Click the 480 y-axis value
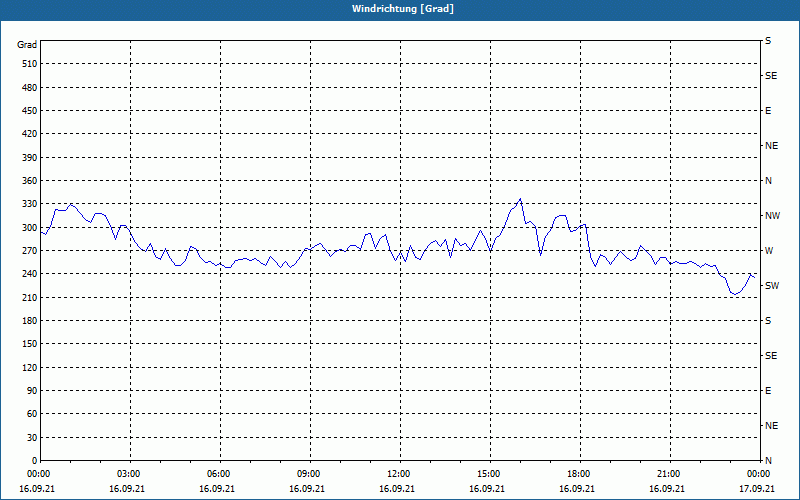Image resolution: width=800 pixels, height=500 pixels. point(30,88)
